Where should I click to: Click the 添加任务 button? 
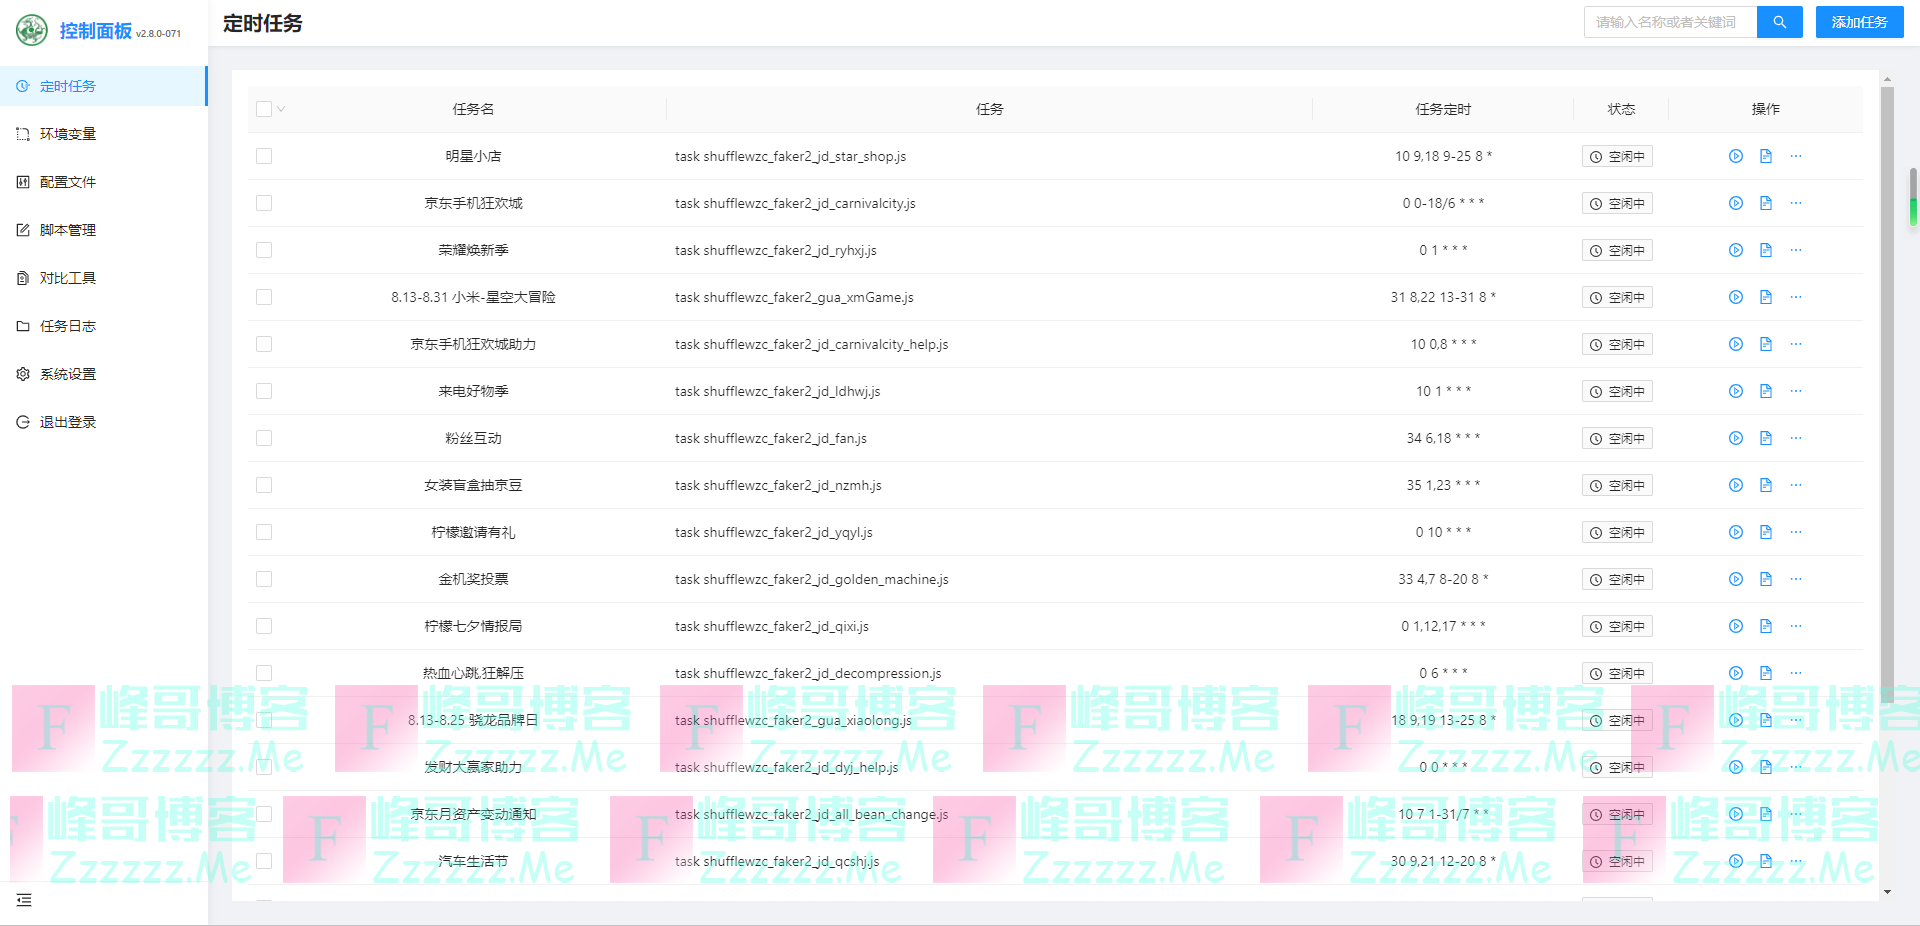pyautogui.click(x=1859, y=22)
